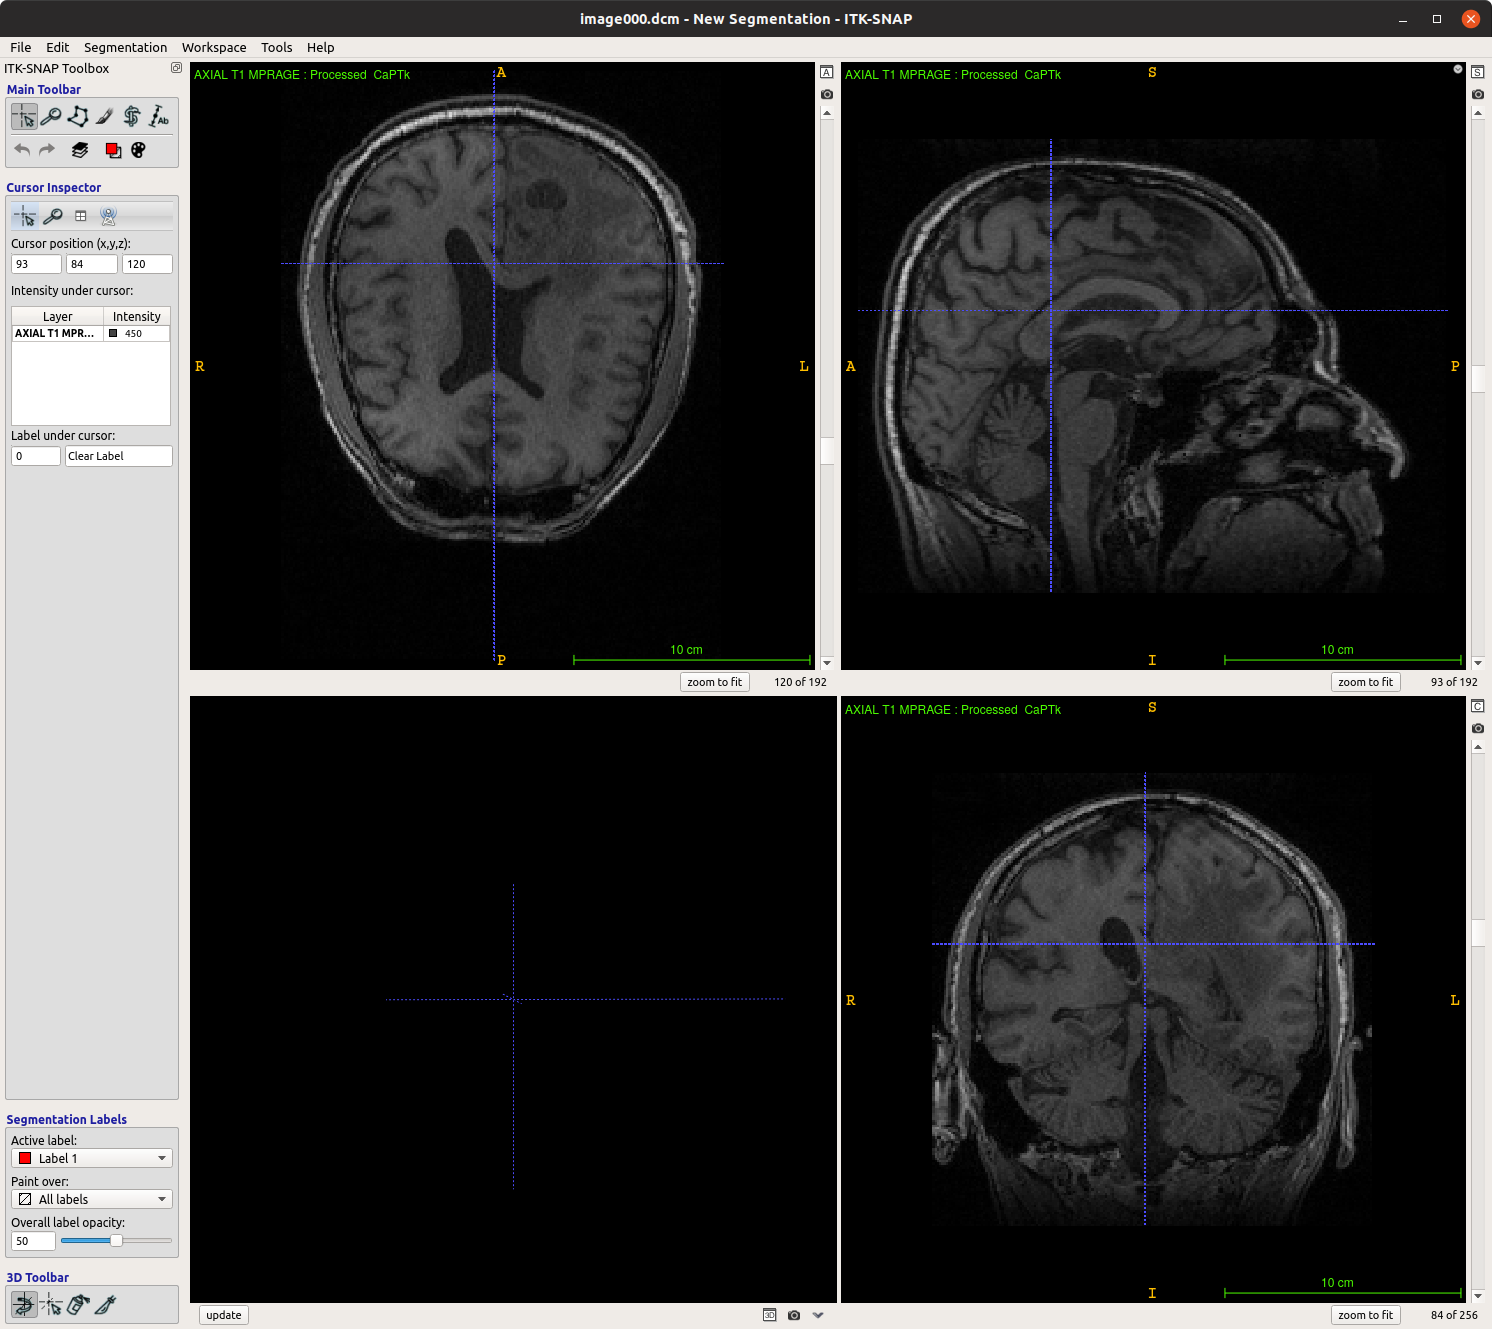Click zoom to fit under axial view
This screenshot has height=1329, width=1492.
[715, 682]
